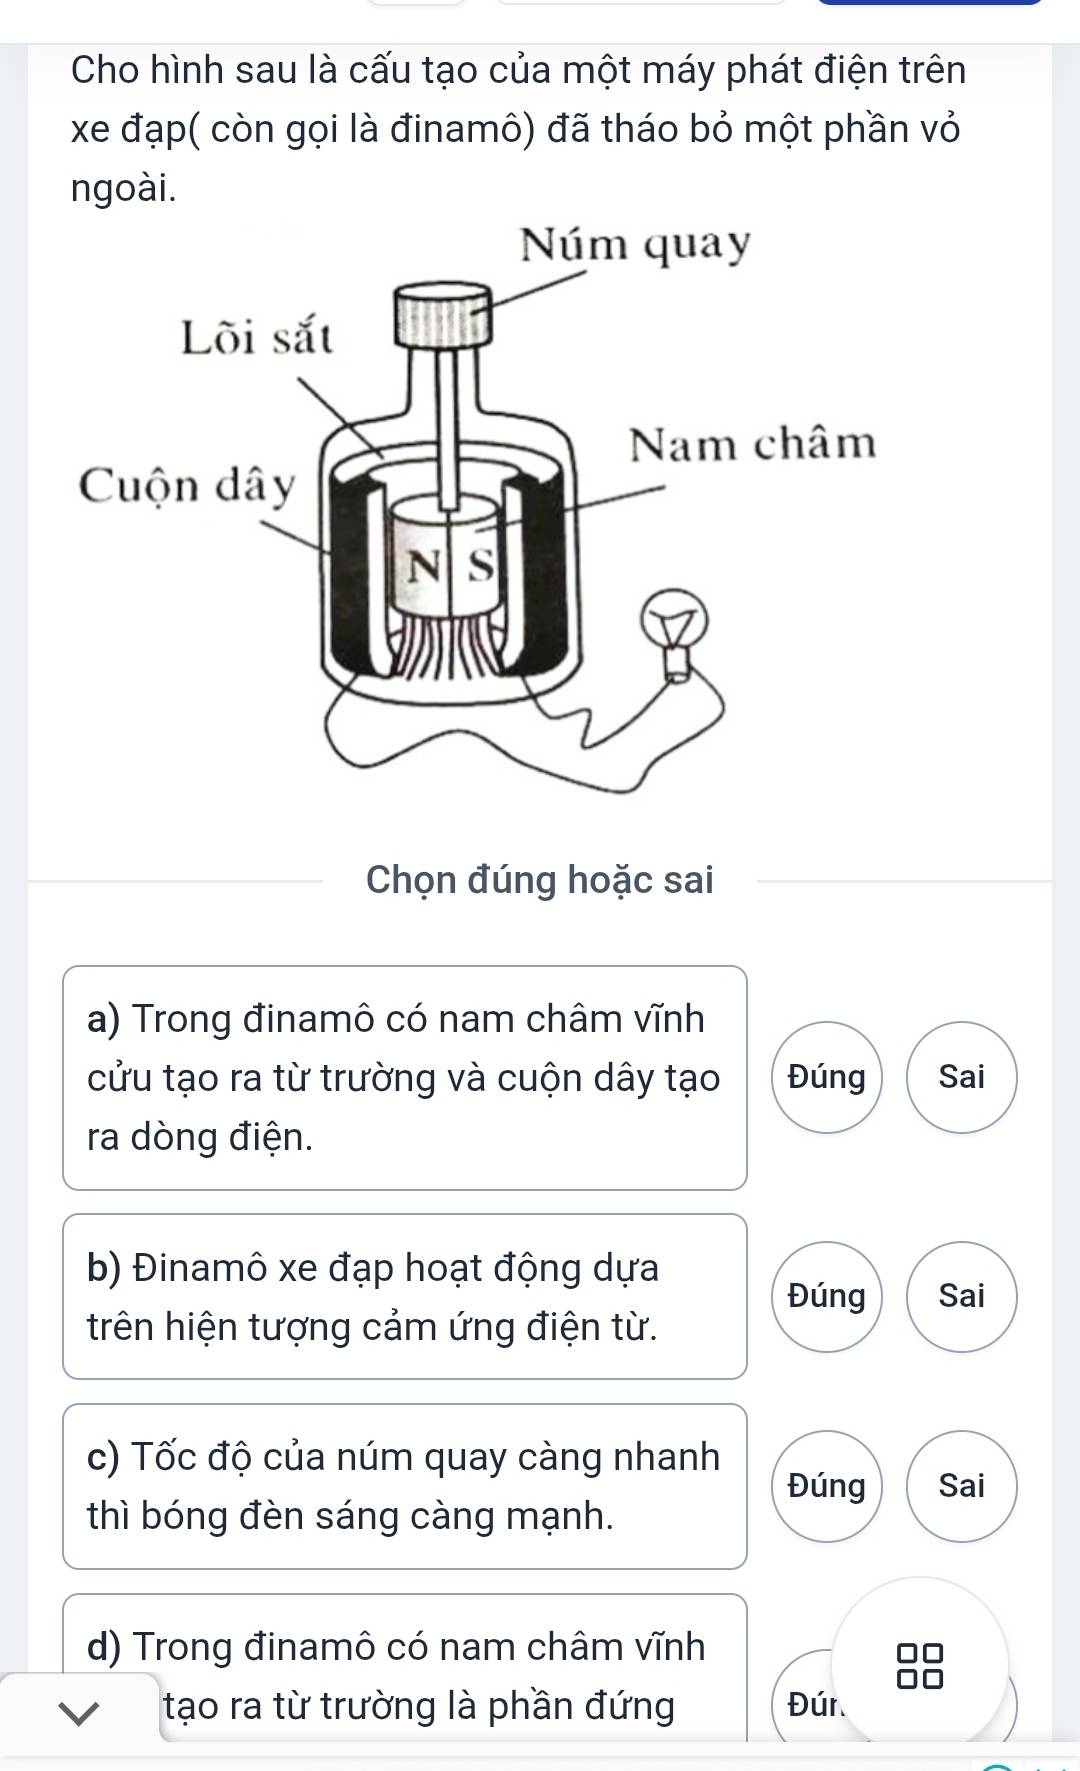
Task: Tap the partially visible Đúng for statement d
Action: [806, 1704]
